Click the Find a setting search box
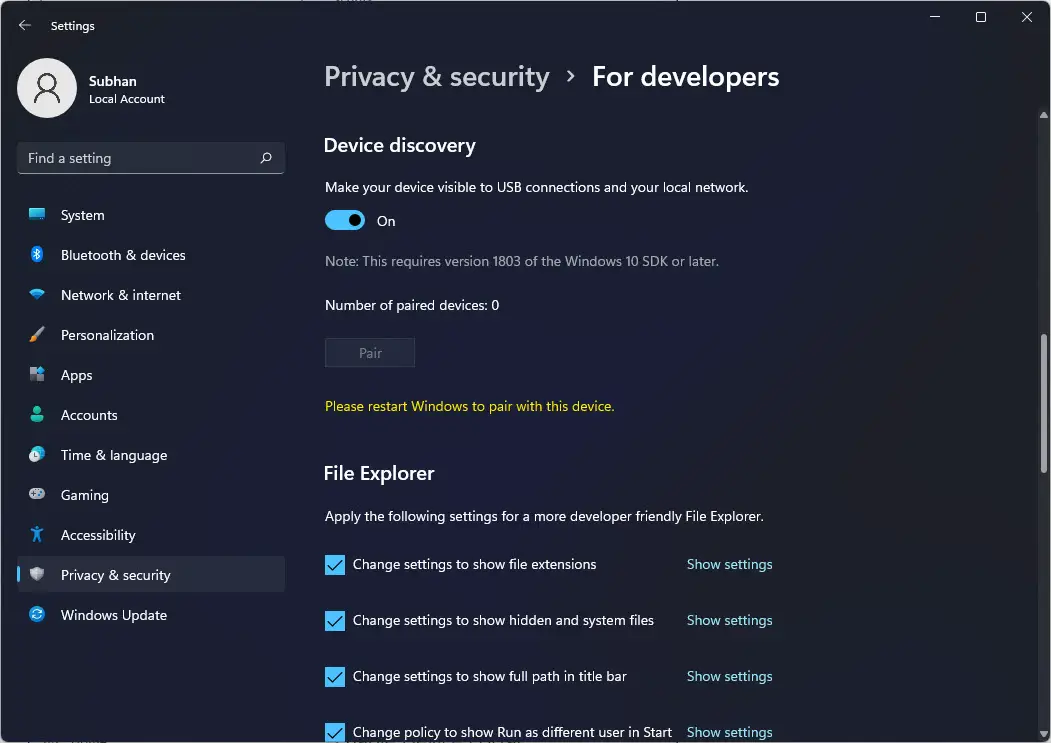The height and width of the screenshot is (743, 1051). point(151,158)
